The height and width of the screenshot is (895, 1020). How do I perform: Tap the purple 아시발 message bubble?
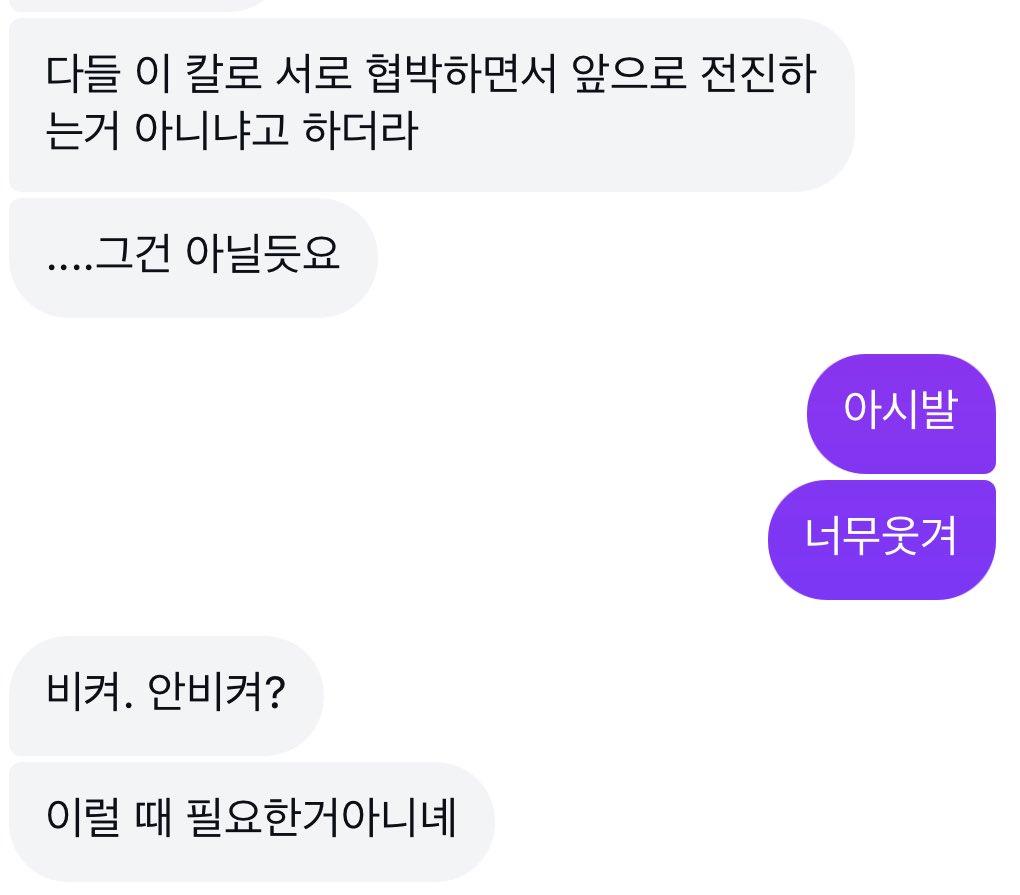[900, 413]
